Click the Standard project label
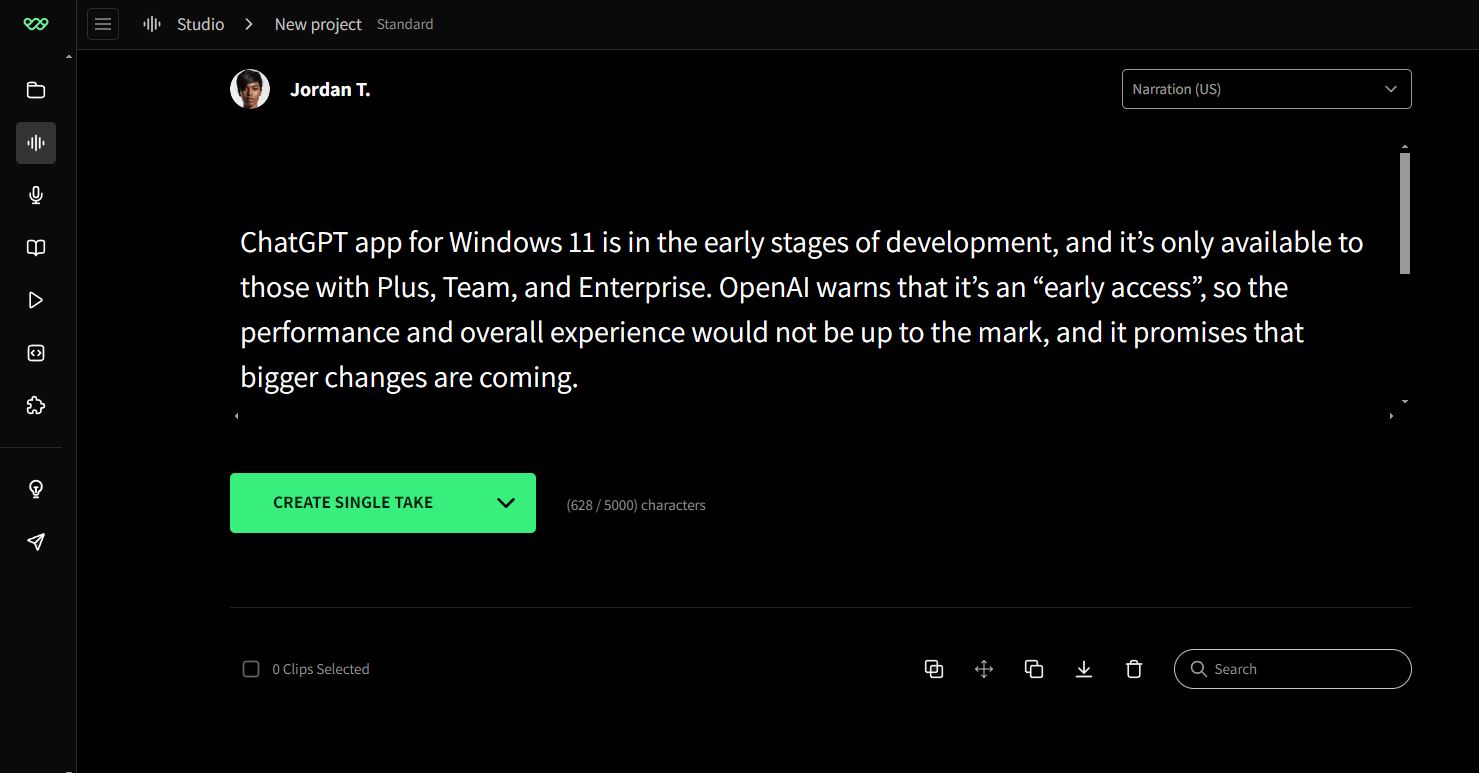 point(405,24)
